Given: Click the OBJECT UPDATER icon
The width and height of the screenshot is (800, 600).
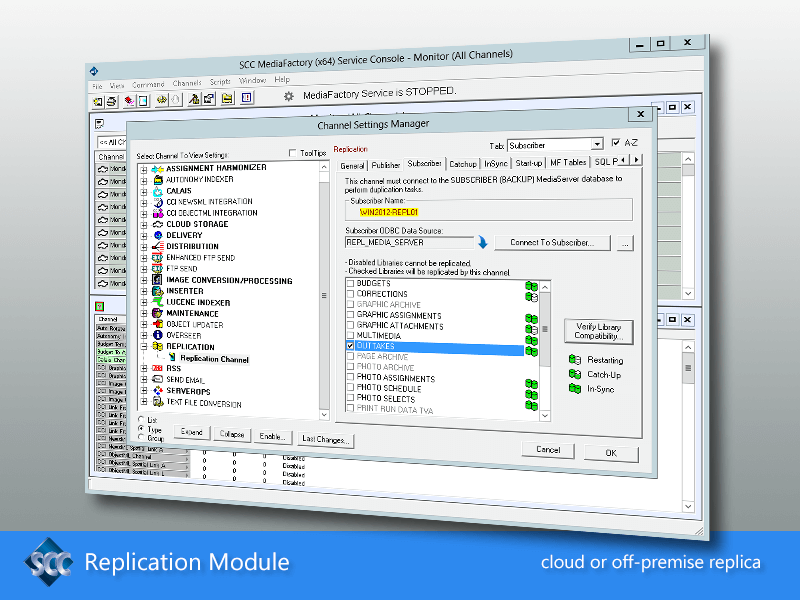Looking at the screenshot, I should 157,324.
